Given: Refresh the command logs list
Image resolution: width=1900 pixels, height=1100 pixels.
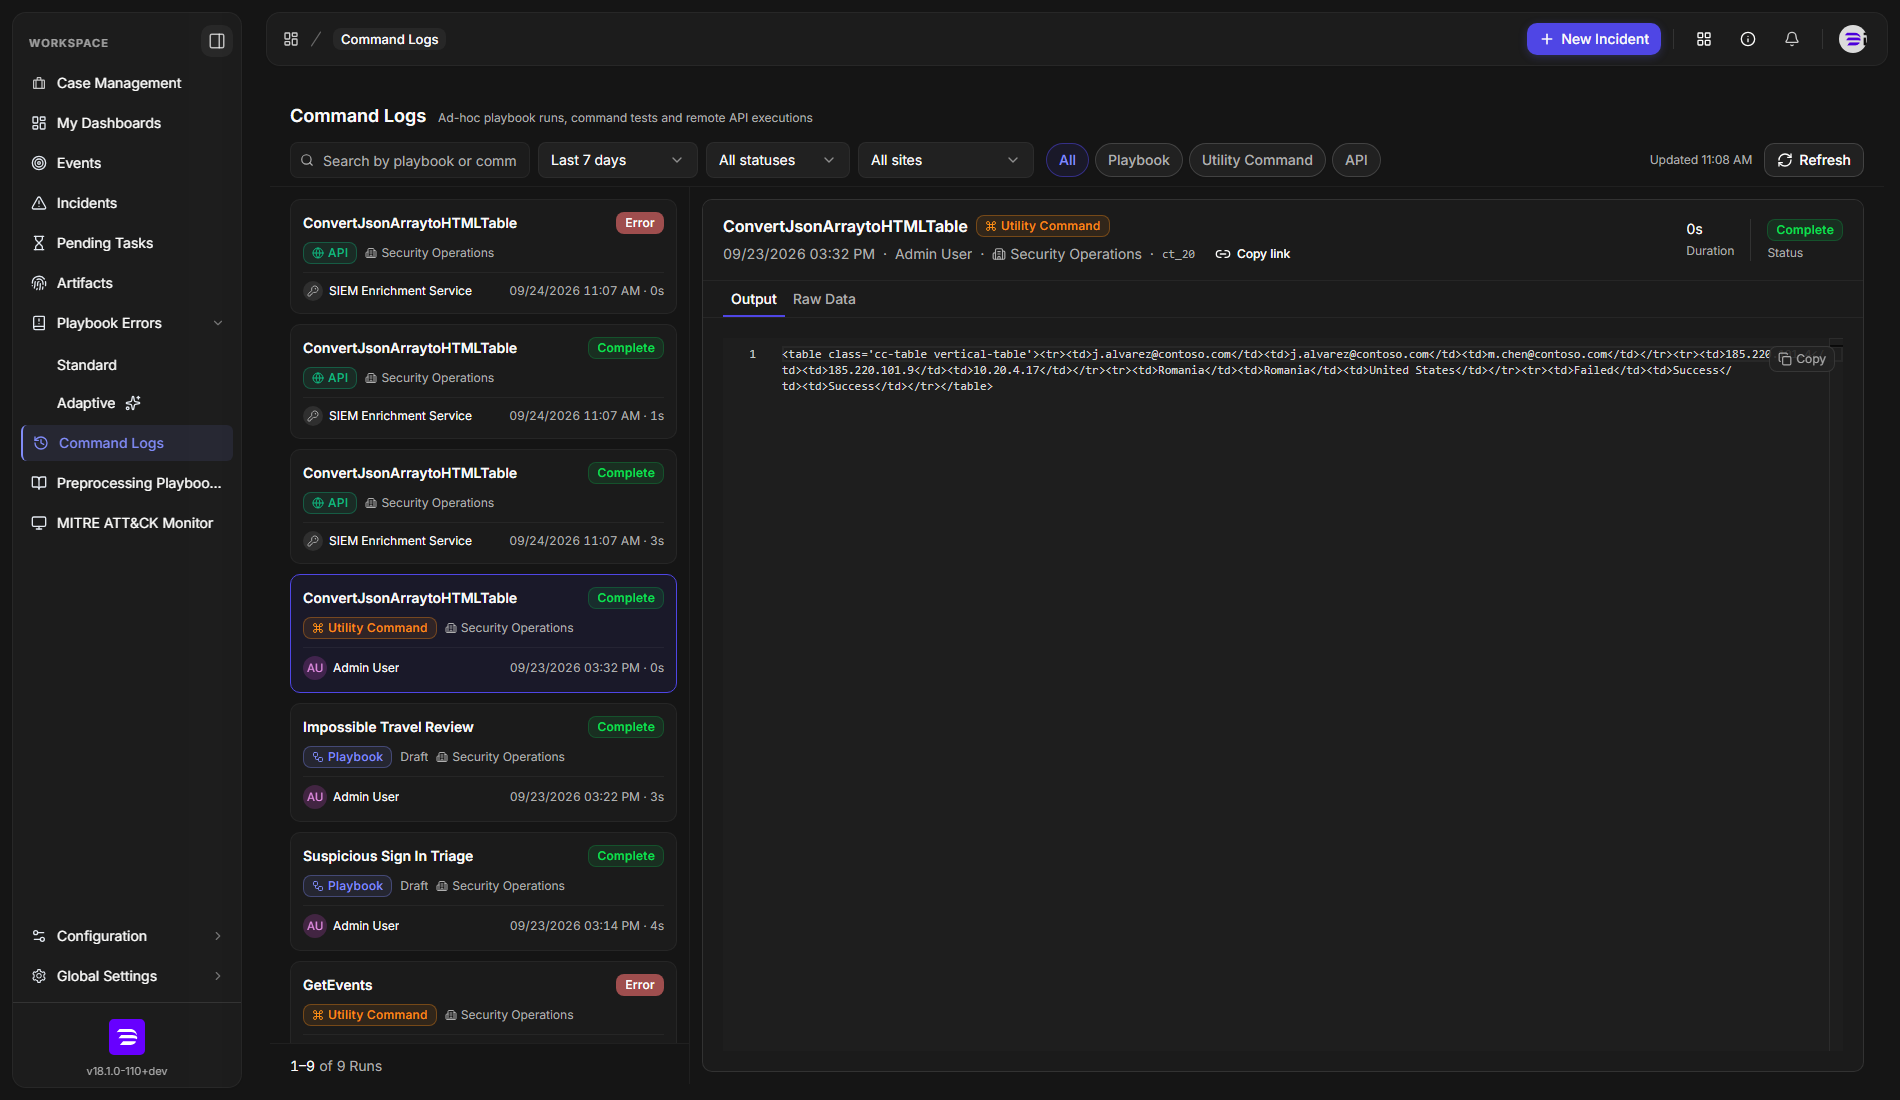Looking at the screenshot, I should [1813, 160].
